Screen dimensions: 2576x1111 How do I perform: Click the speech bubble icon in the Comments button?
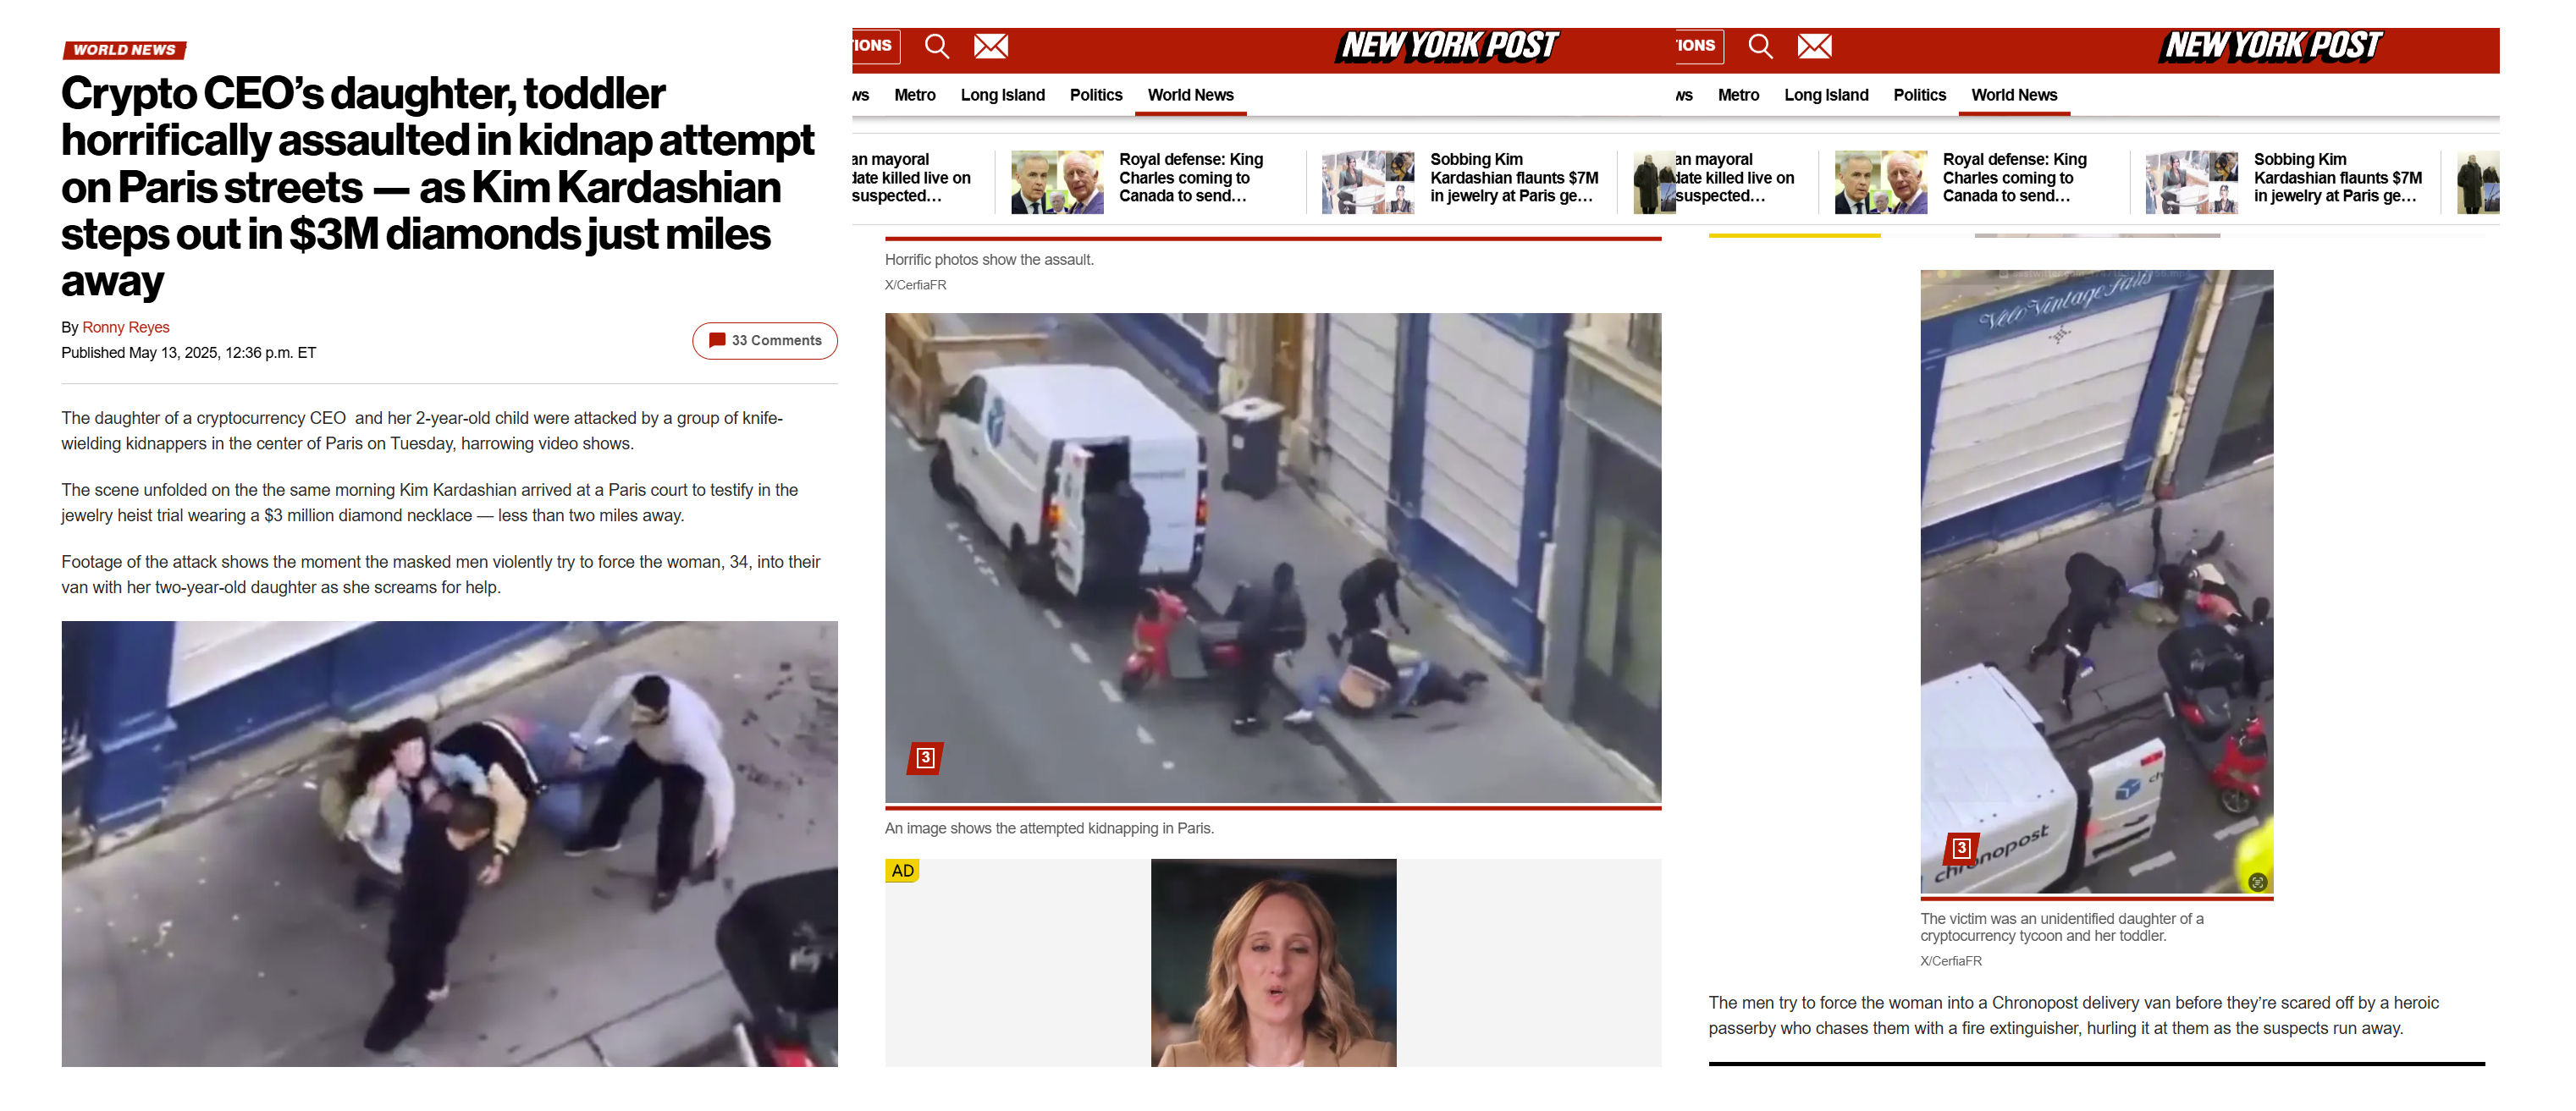pyautogui.click(x=717, y=340)
